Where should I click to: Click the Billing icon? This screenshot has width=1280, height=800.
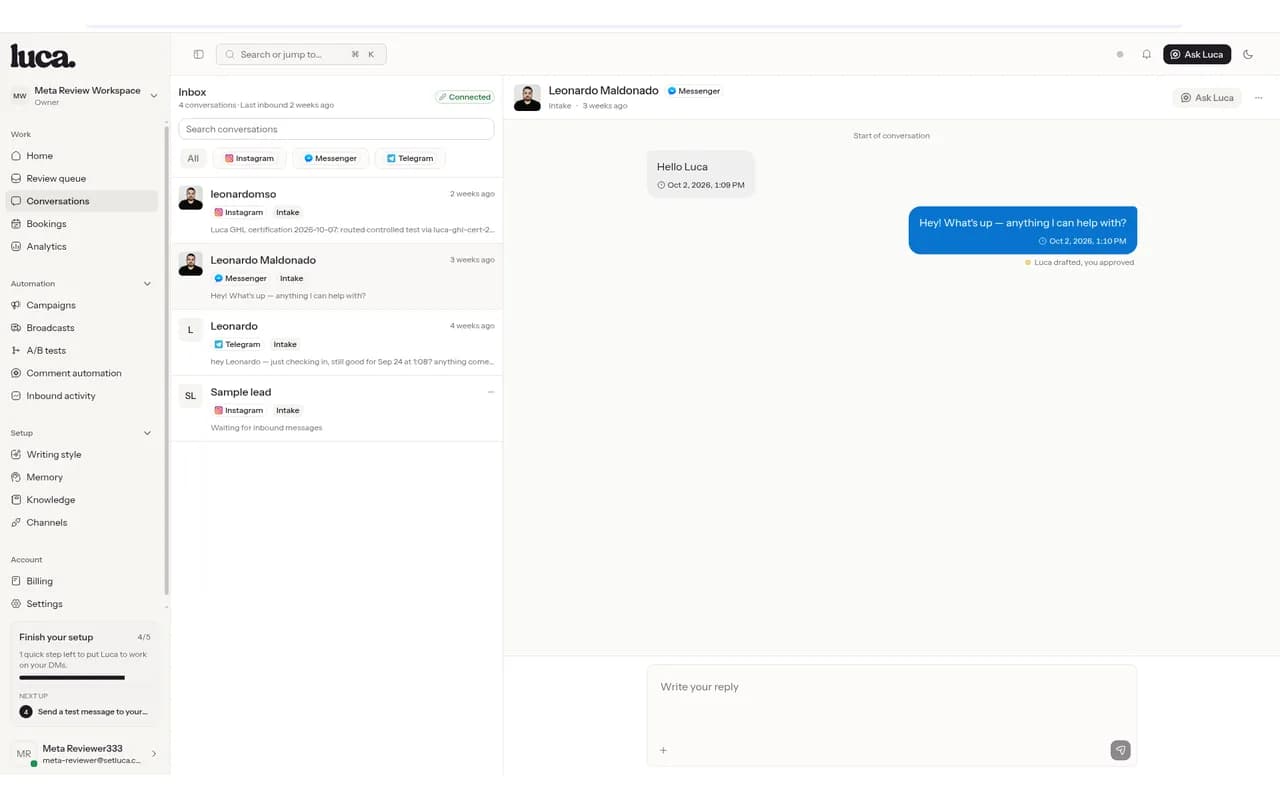pyautogui.click(x=16, y=581)
